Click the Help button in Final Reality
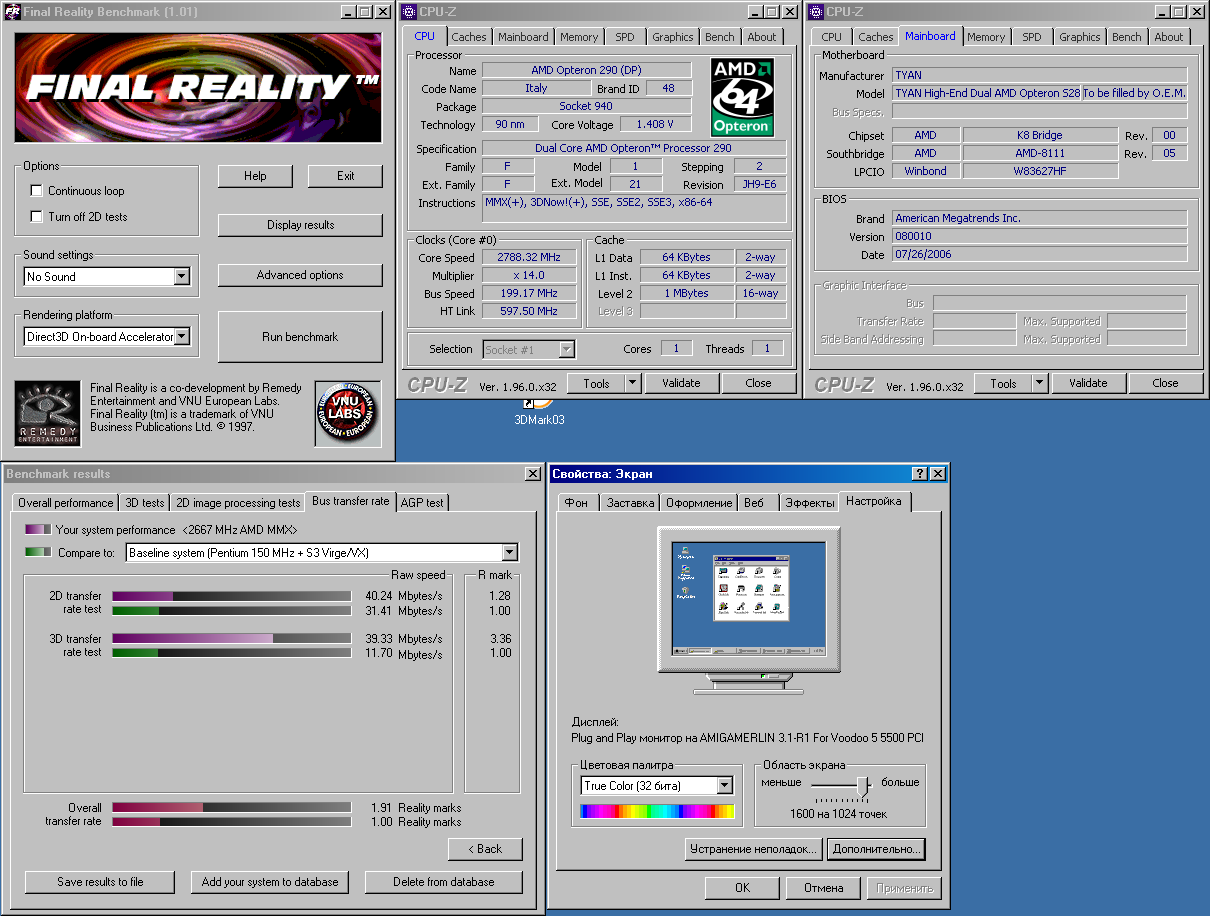 tap(255, 176)
